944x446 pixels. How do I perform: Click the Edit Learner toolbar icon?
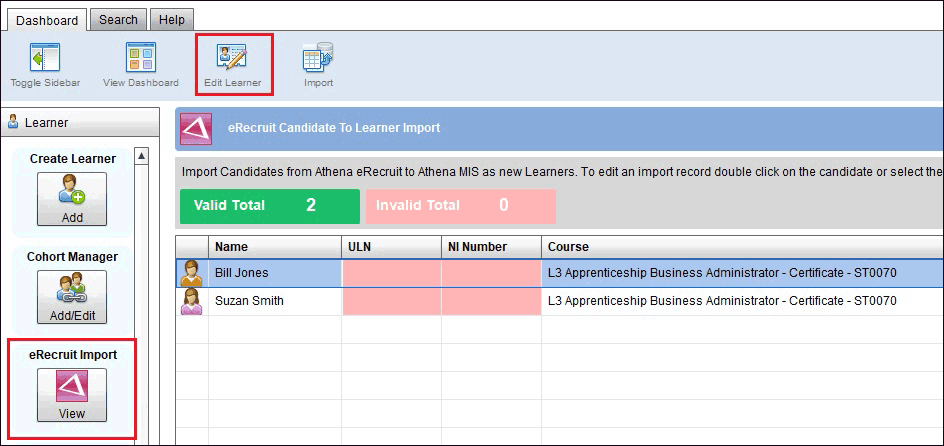[x=232, y=58]
